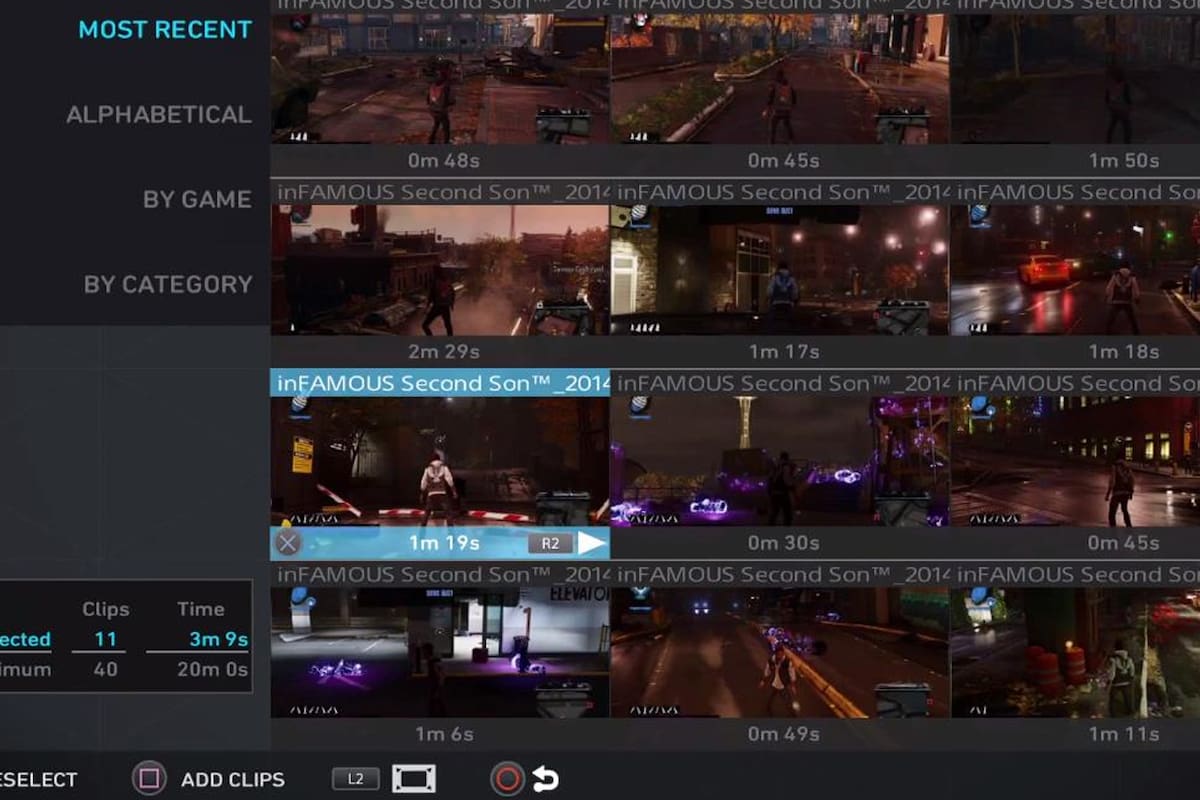Go back using the return arrow icon

[x=545, y=780]
